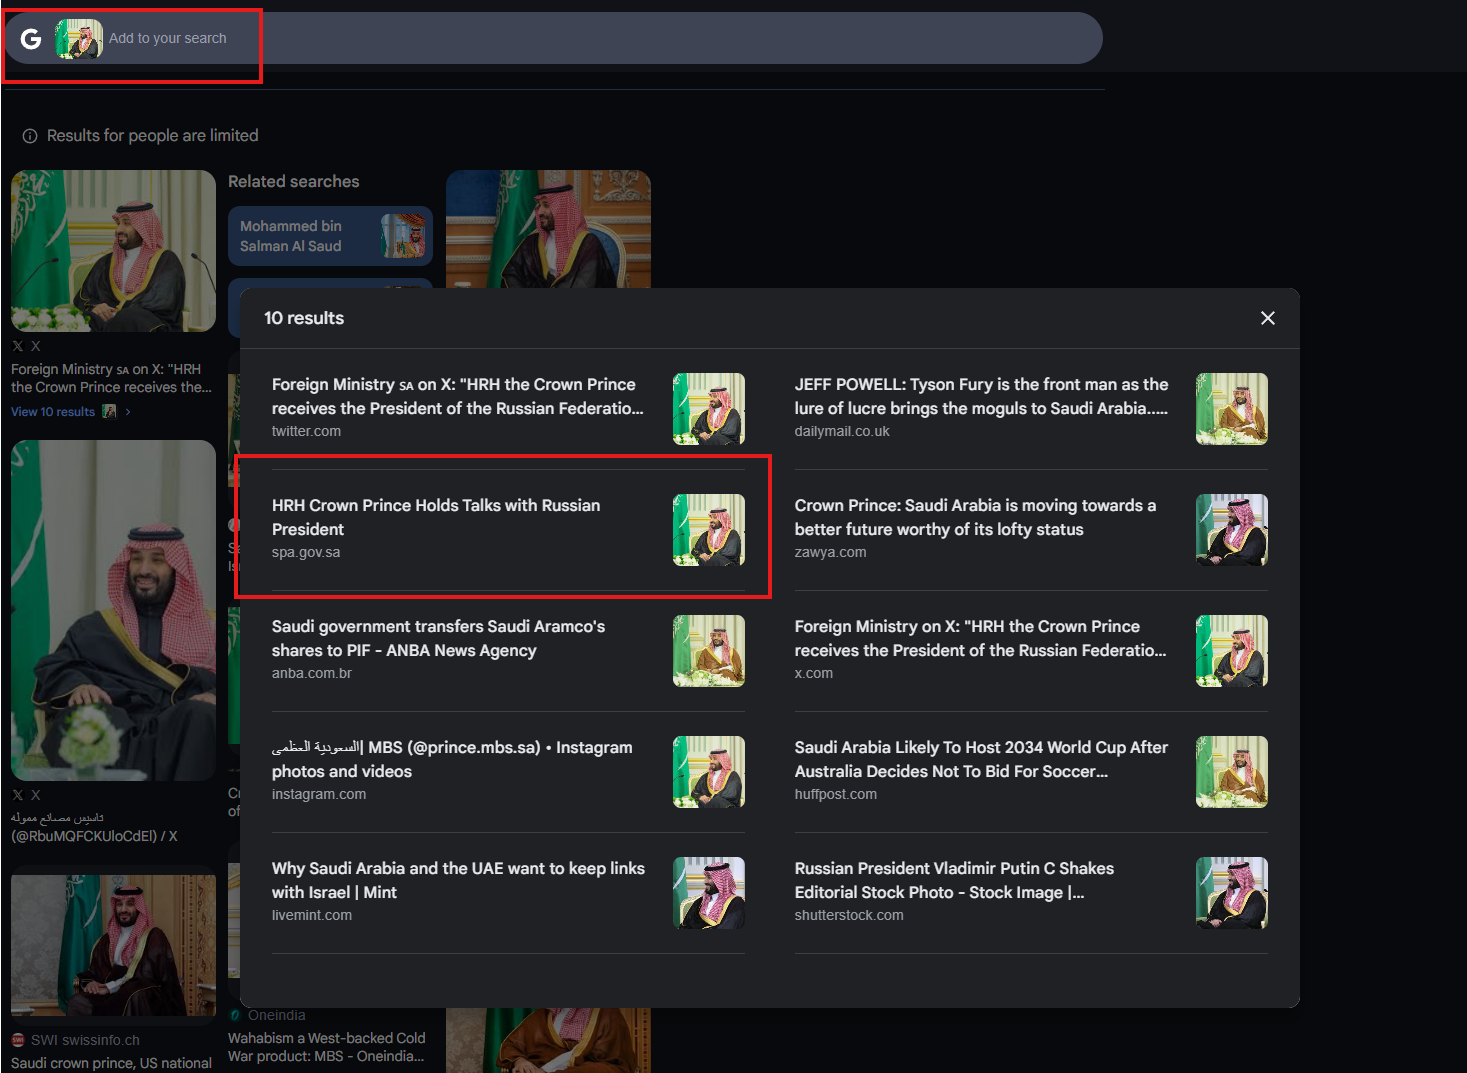
Task: Open huffpost.com 2034 World Cup result
Action: click(x=1031, y=771)
